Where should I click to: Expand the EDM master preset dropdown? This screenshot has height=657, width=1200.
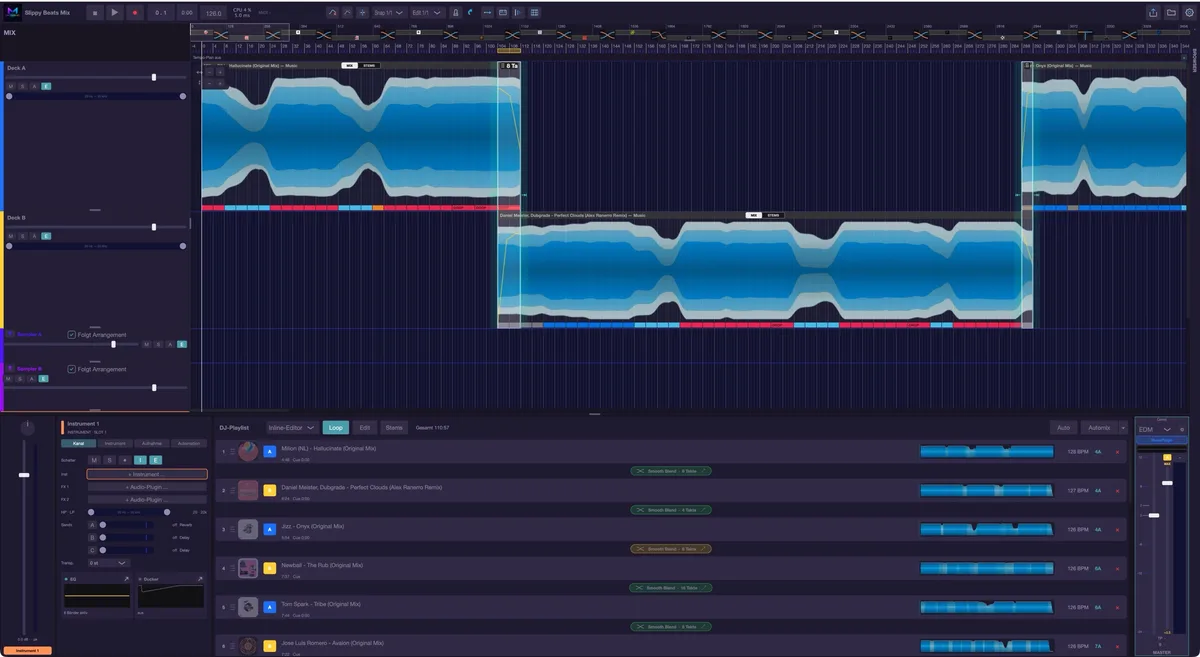1166,429
